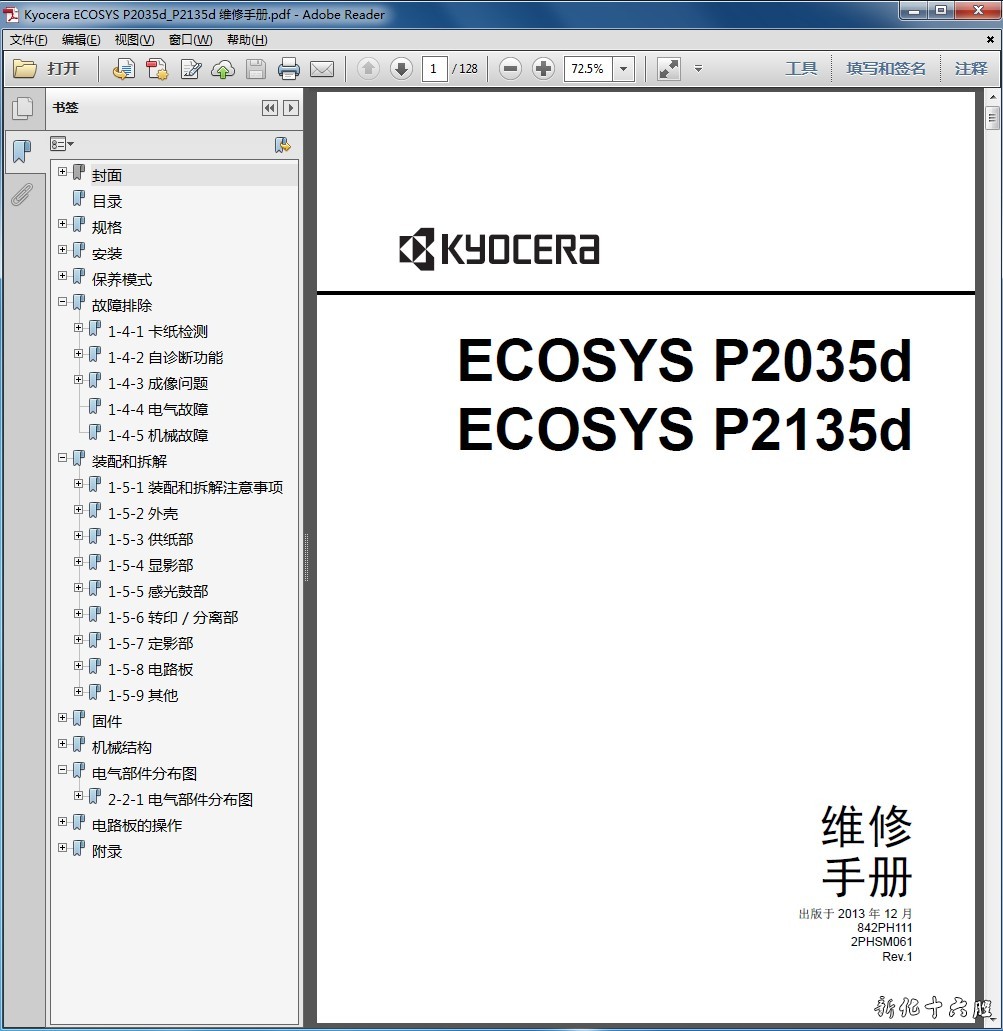The height and width of the screenshot is (1031, 1003).
Task: Select the 1-4-4 电气故障 bookmark
Action: tap(158, 409)
